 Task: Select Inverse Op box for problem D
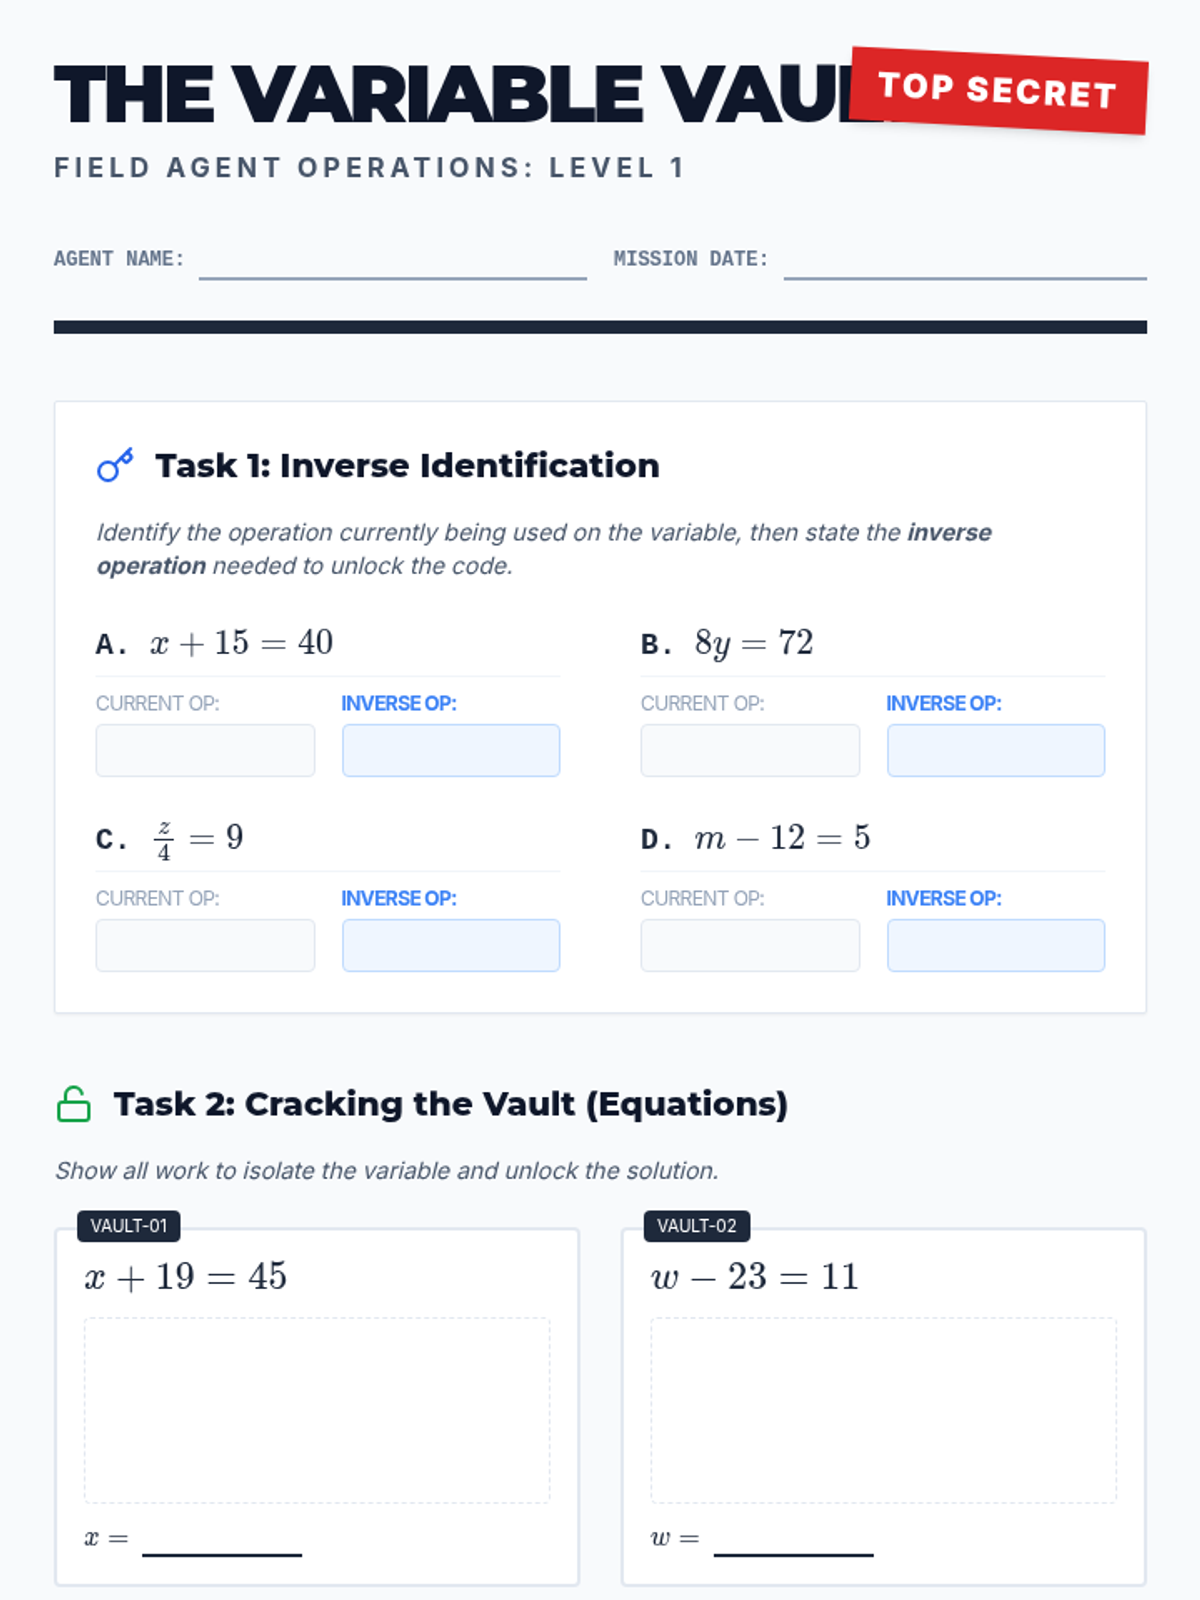coord(996,945)
